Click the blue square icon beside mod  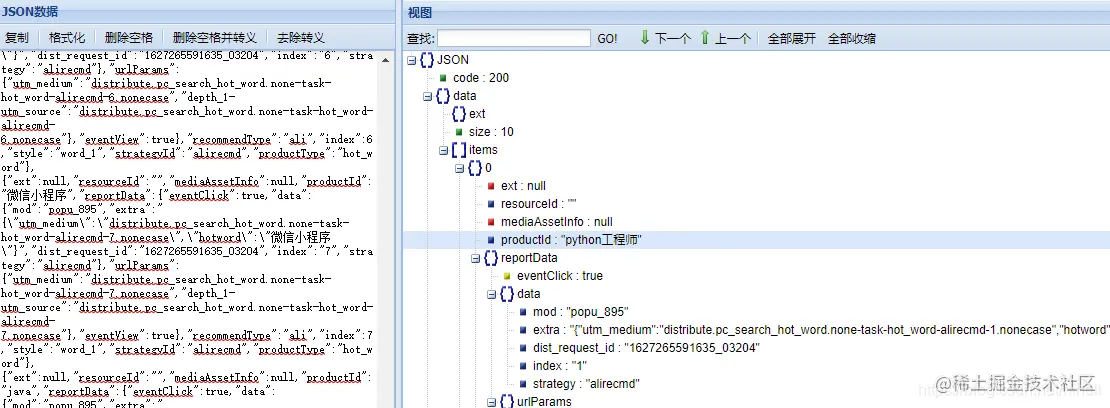point(523,312)
